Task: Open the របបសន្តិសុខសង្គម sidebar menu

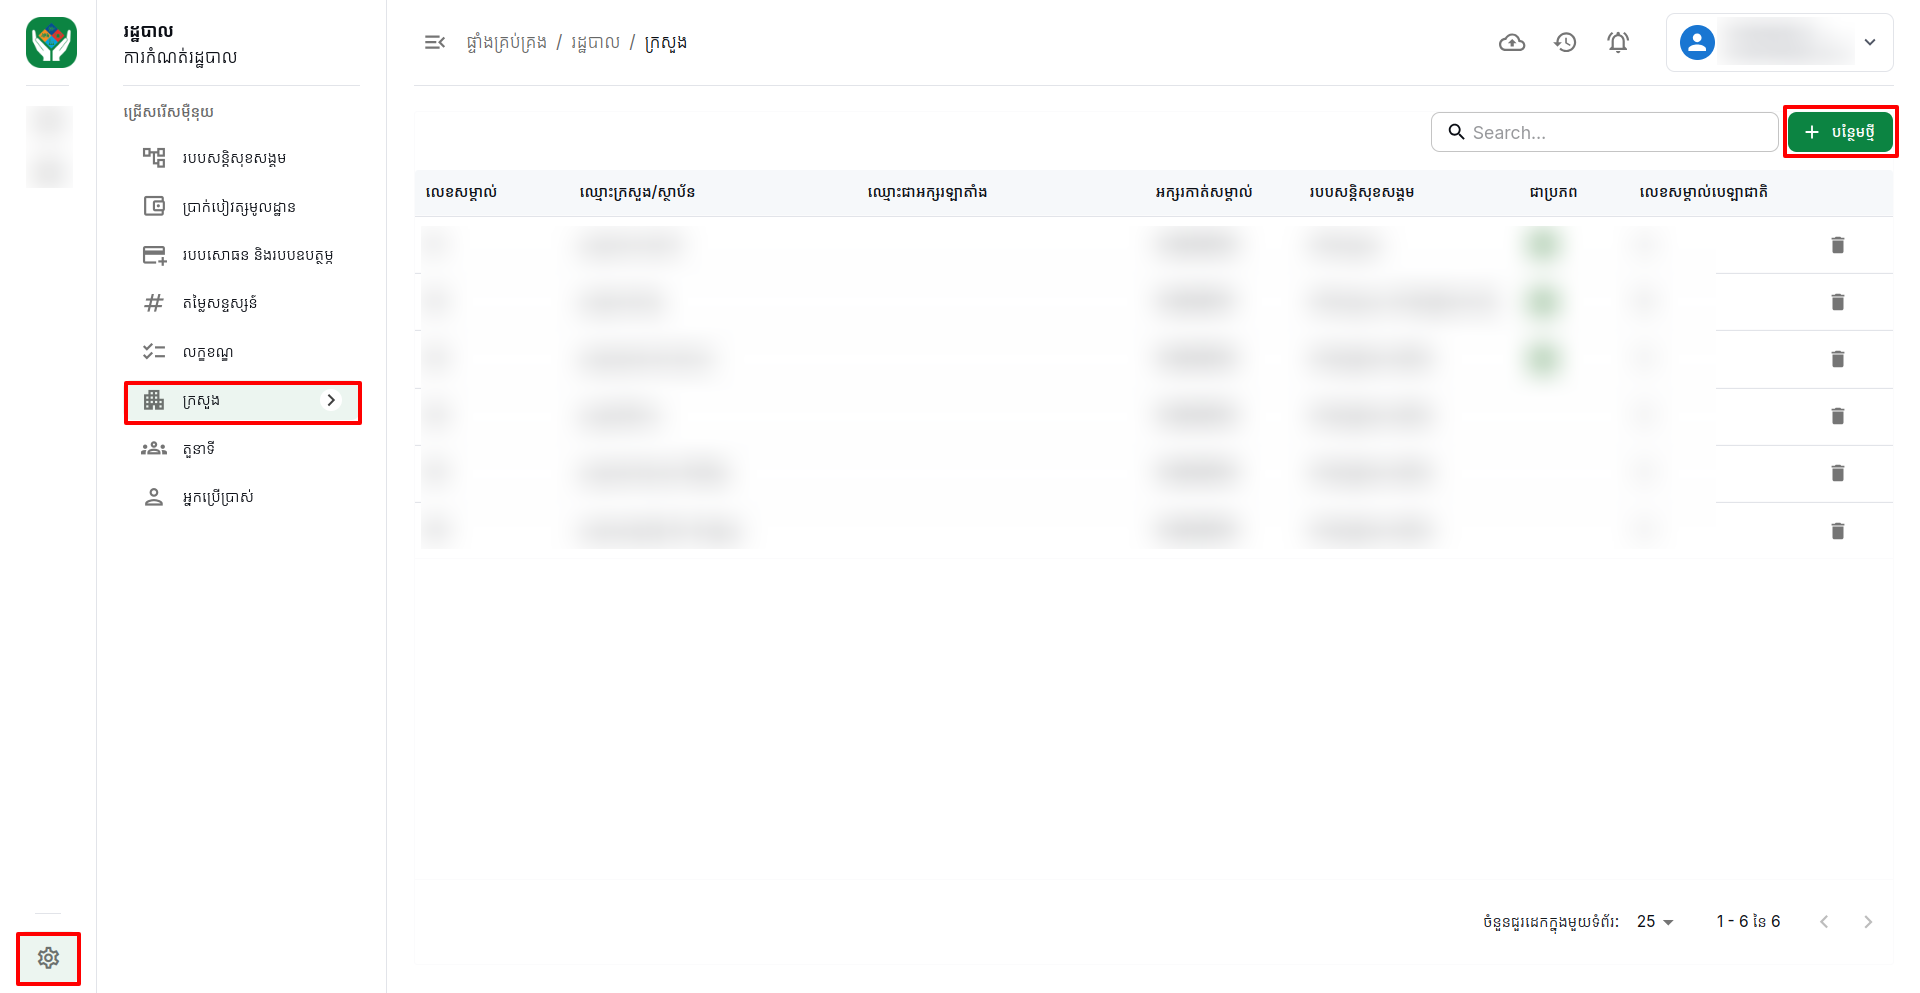Action: point(242,158)
